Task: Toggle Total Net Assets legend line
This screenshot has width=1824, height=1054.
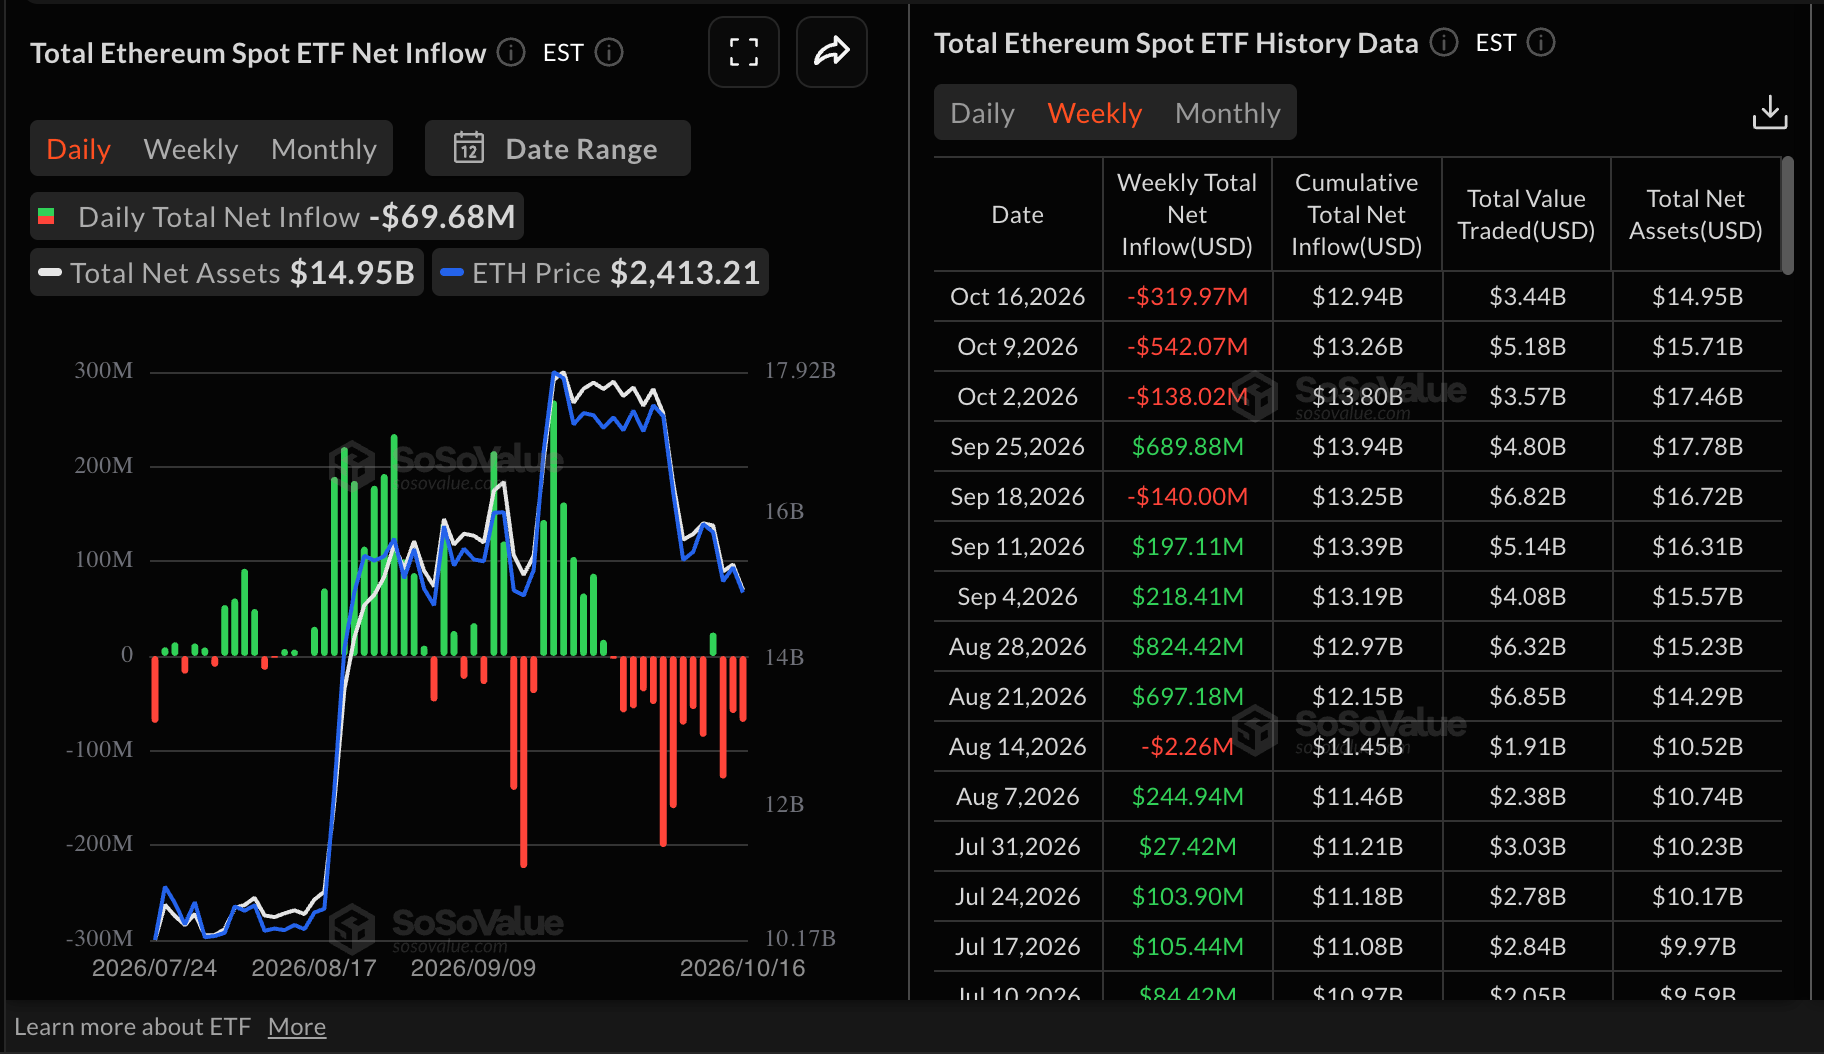Action: (x=227, y=272)
